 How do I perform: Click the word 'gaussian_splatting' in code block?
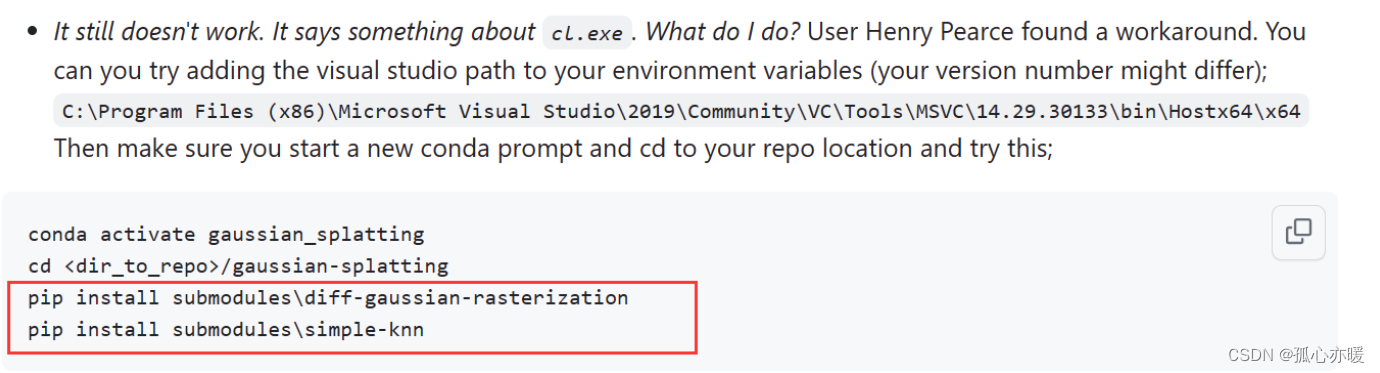coord(316,235)
